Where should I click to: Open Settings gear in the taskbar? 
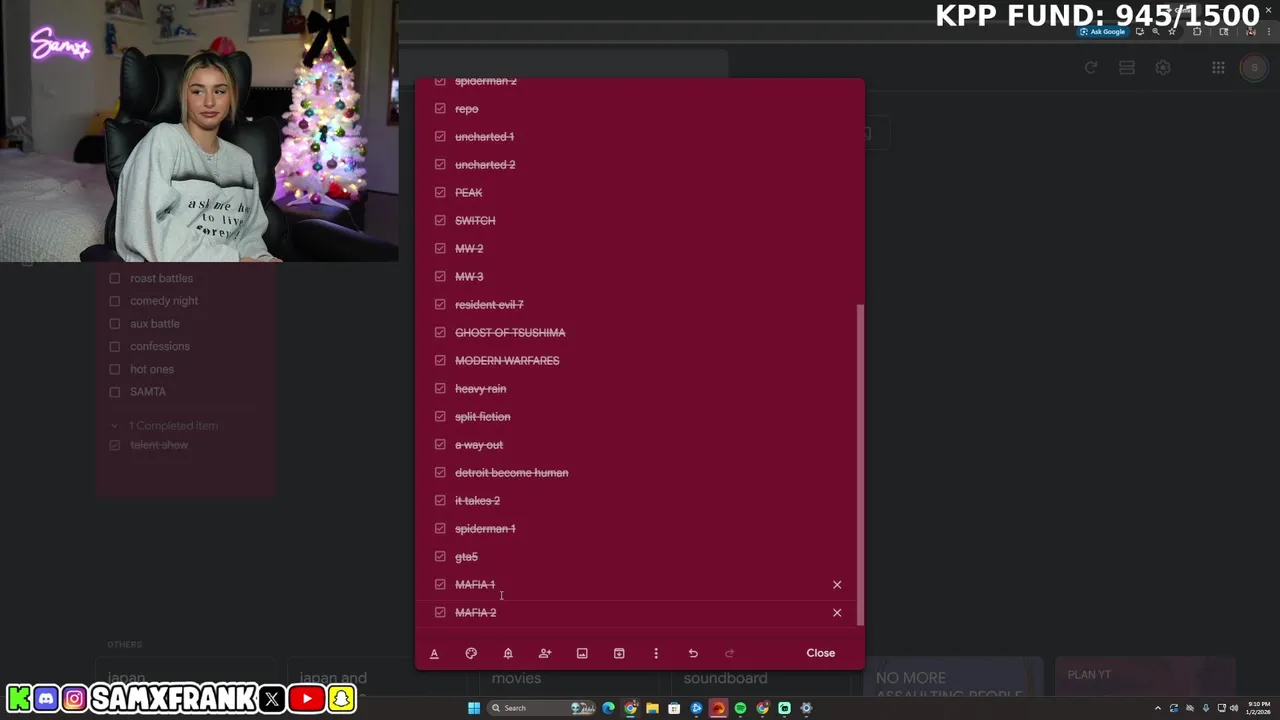[806, 708]
